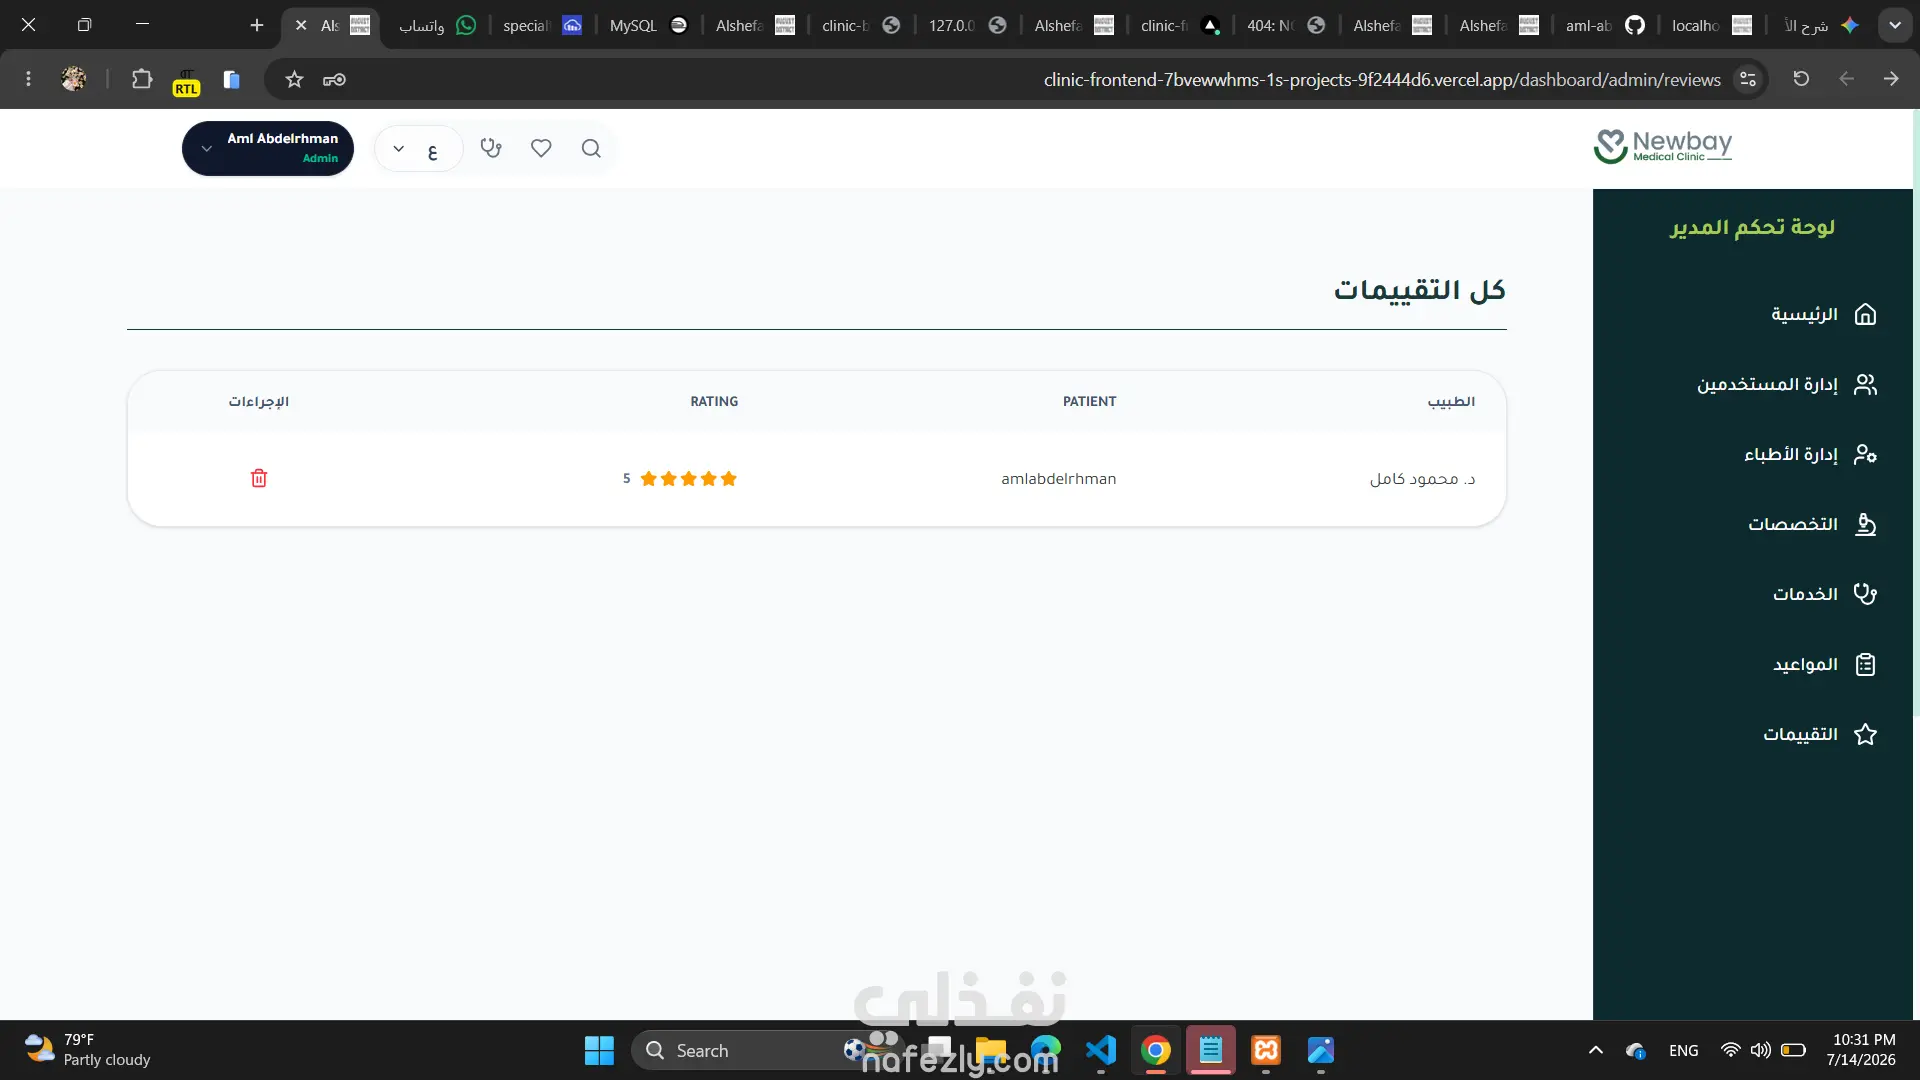The height and width of the screenshot is (1080, 1920).
Task: Open التخصصات in the sidebar
Action: 1812,524
